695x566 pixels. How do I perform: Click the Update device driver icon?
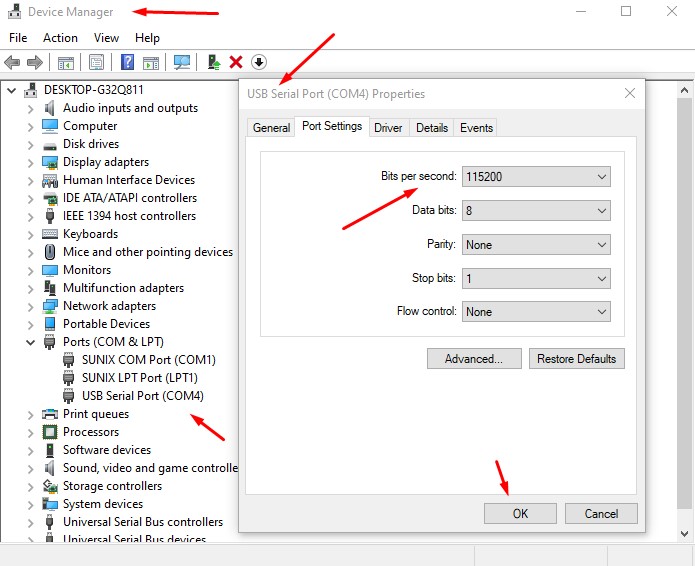tap(214, 62)
